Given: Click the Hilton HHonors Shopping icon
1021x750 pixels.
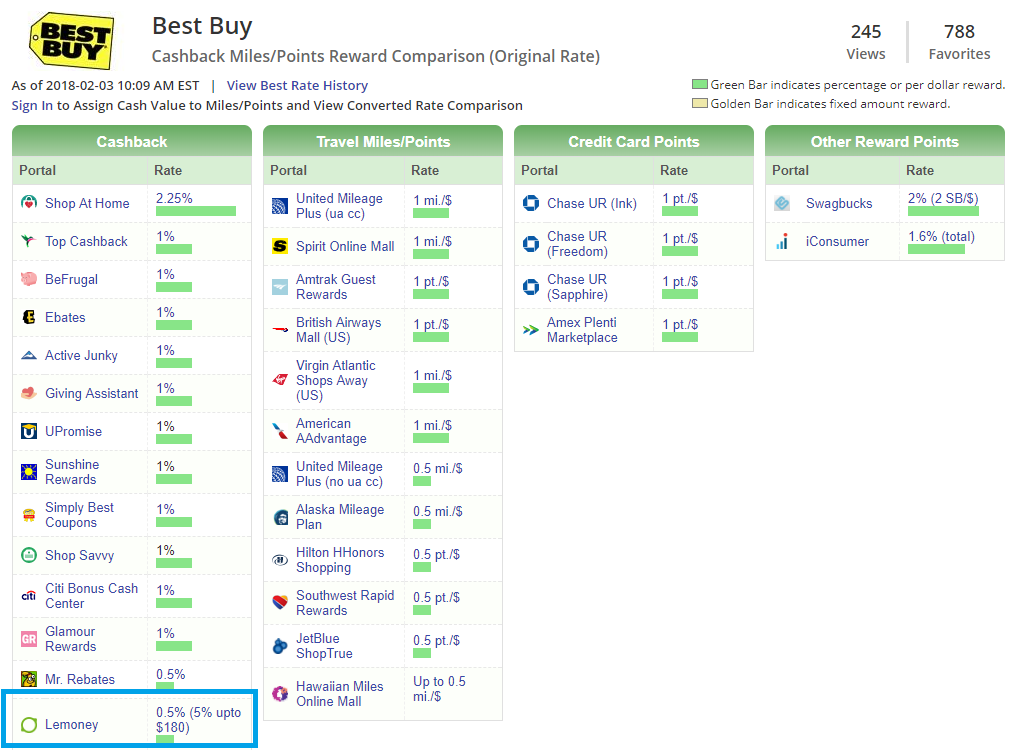Looking at the screenshot, I should (279, 560).
